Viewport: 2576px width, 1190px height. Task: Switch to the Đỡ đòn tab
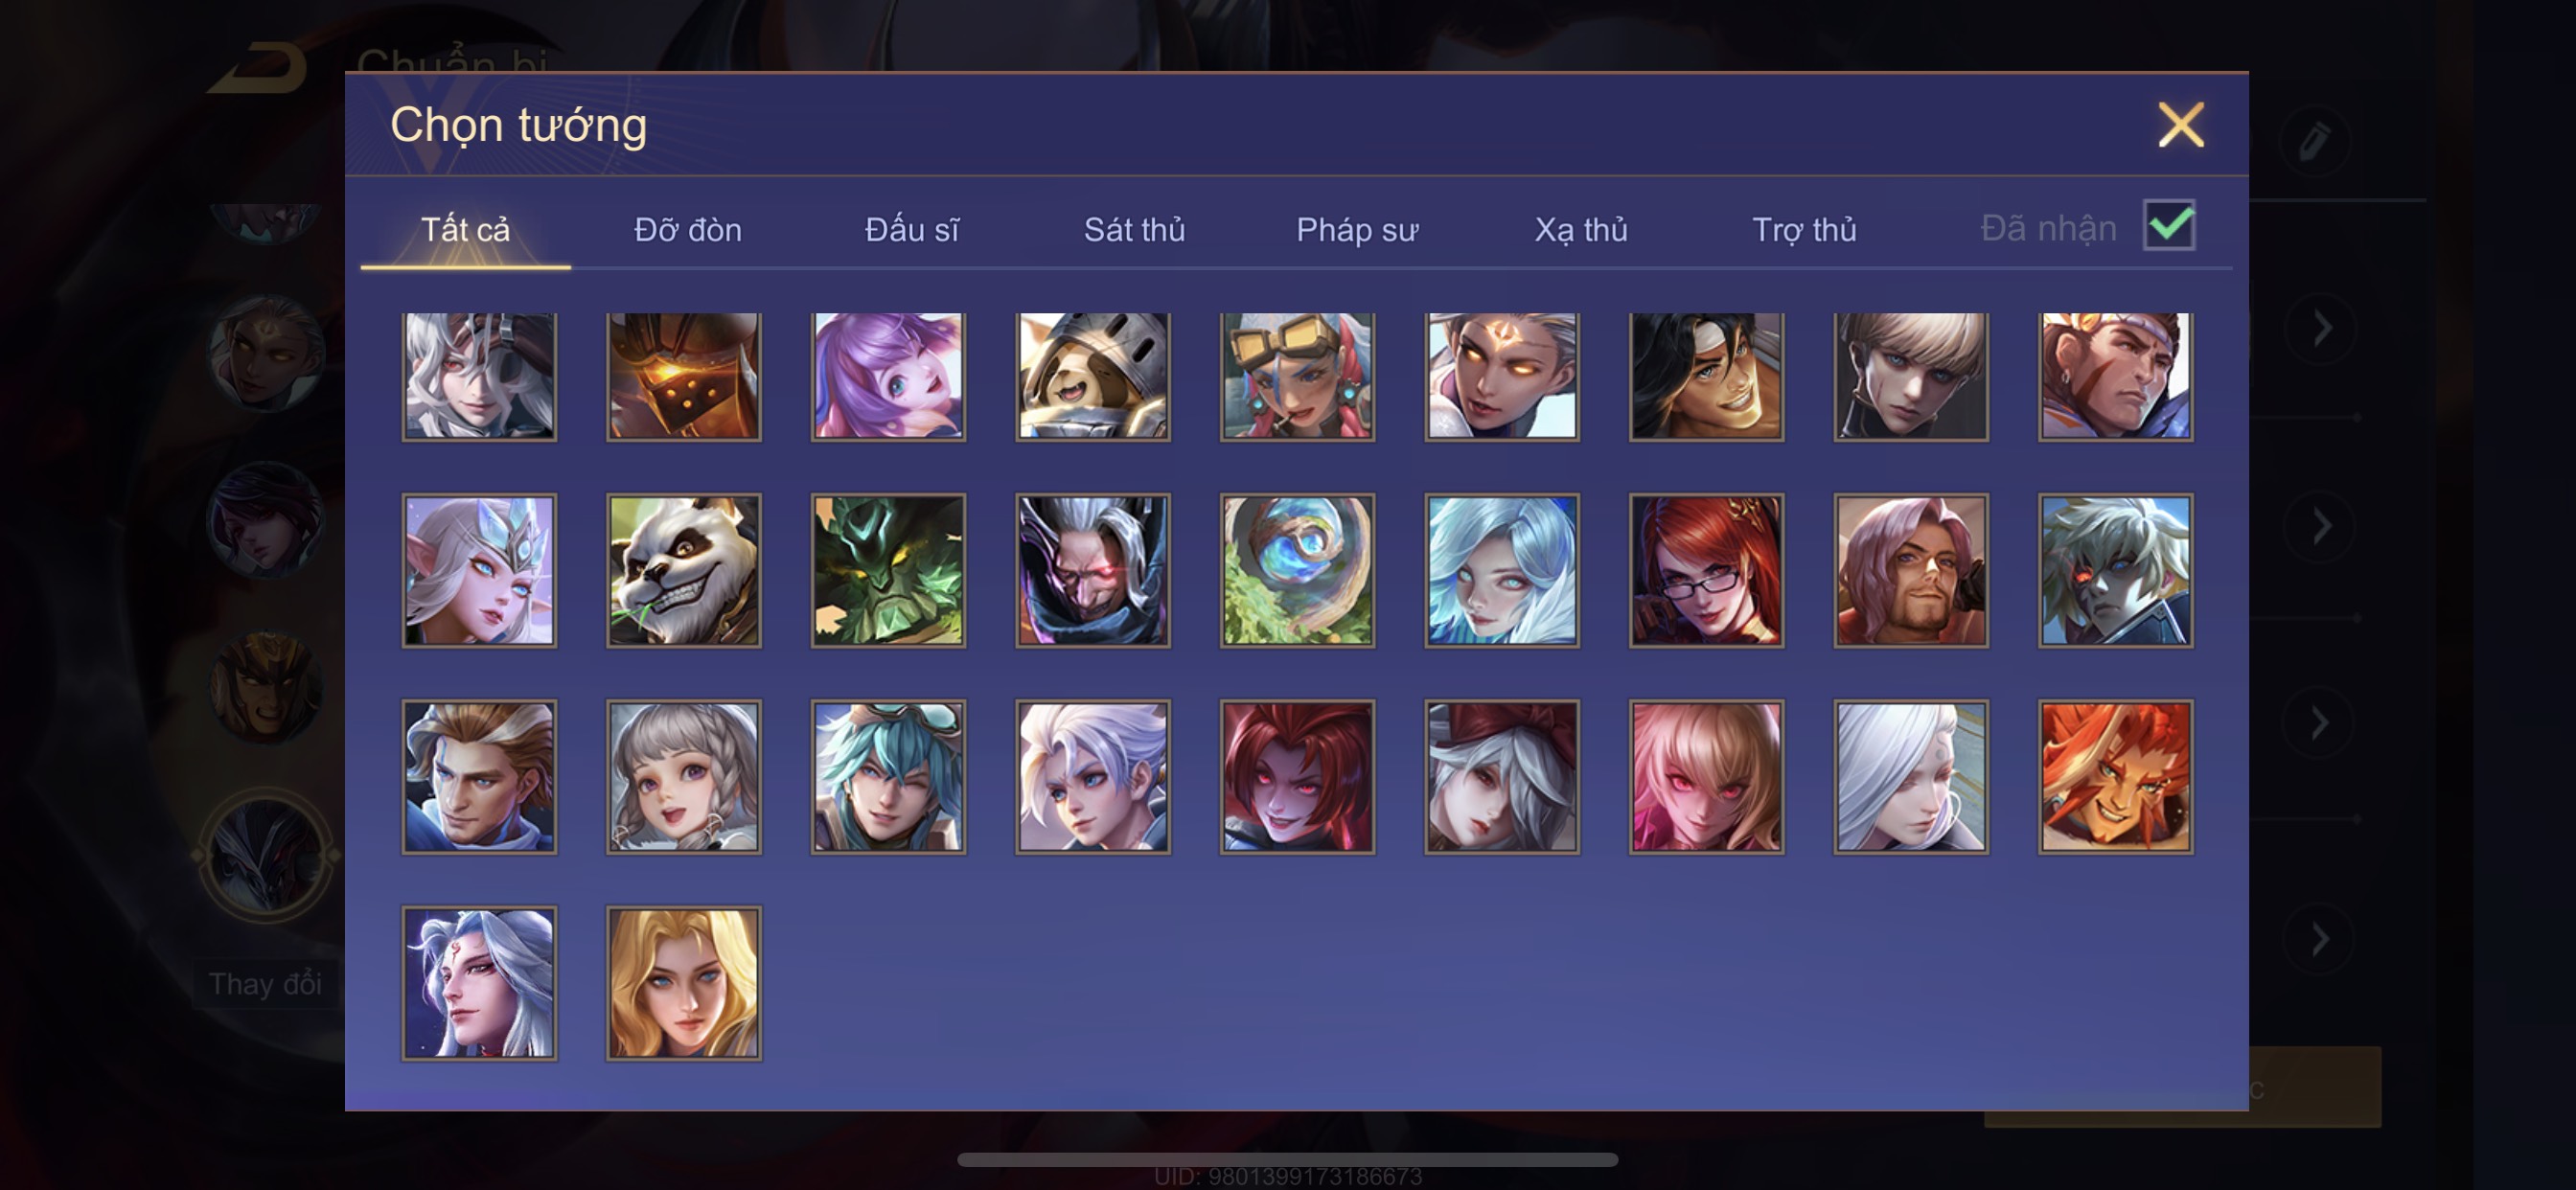coord(688,230)
